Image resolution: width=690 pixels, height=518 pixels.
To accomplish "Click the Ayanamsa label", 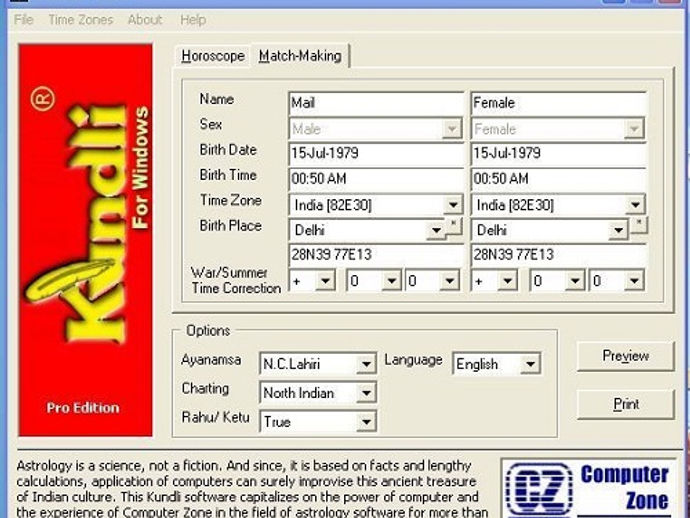I will (211, 360).
